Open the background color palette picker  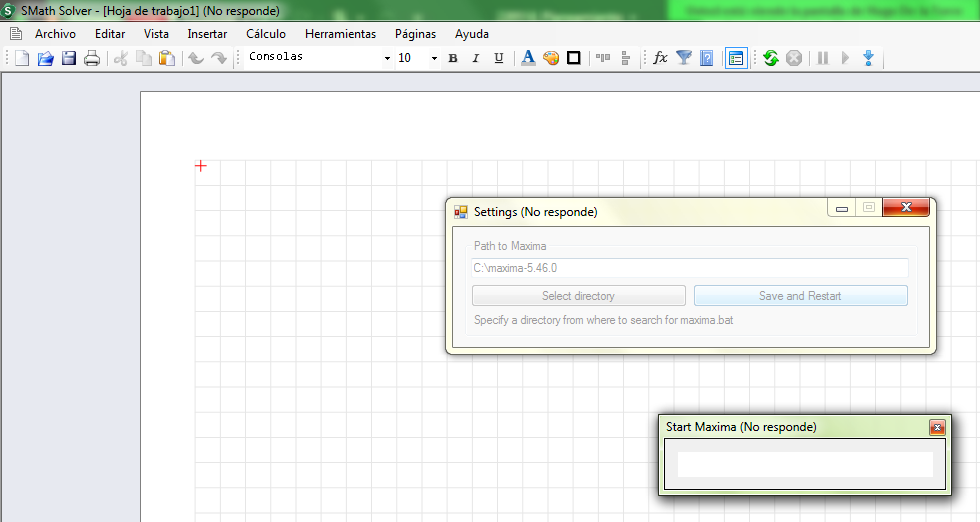coord(551,58)
